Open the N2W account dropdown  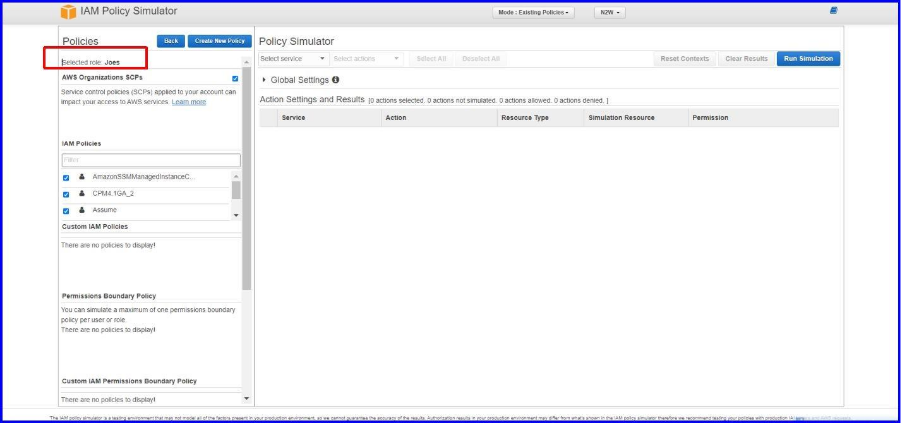609,13
